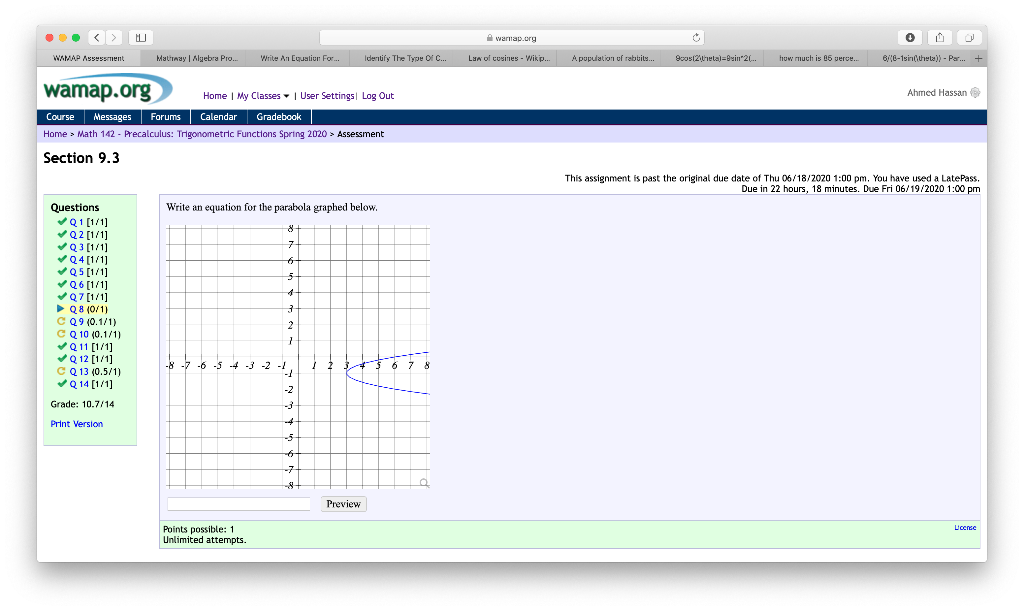Open the Calendar tab

tap(218, 116)
